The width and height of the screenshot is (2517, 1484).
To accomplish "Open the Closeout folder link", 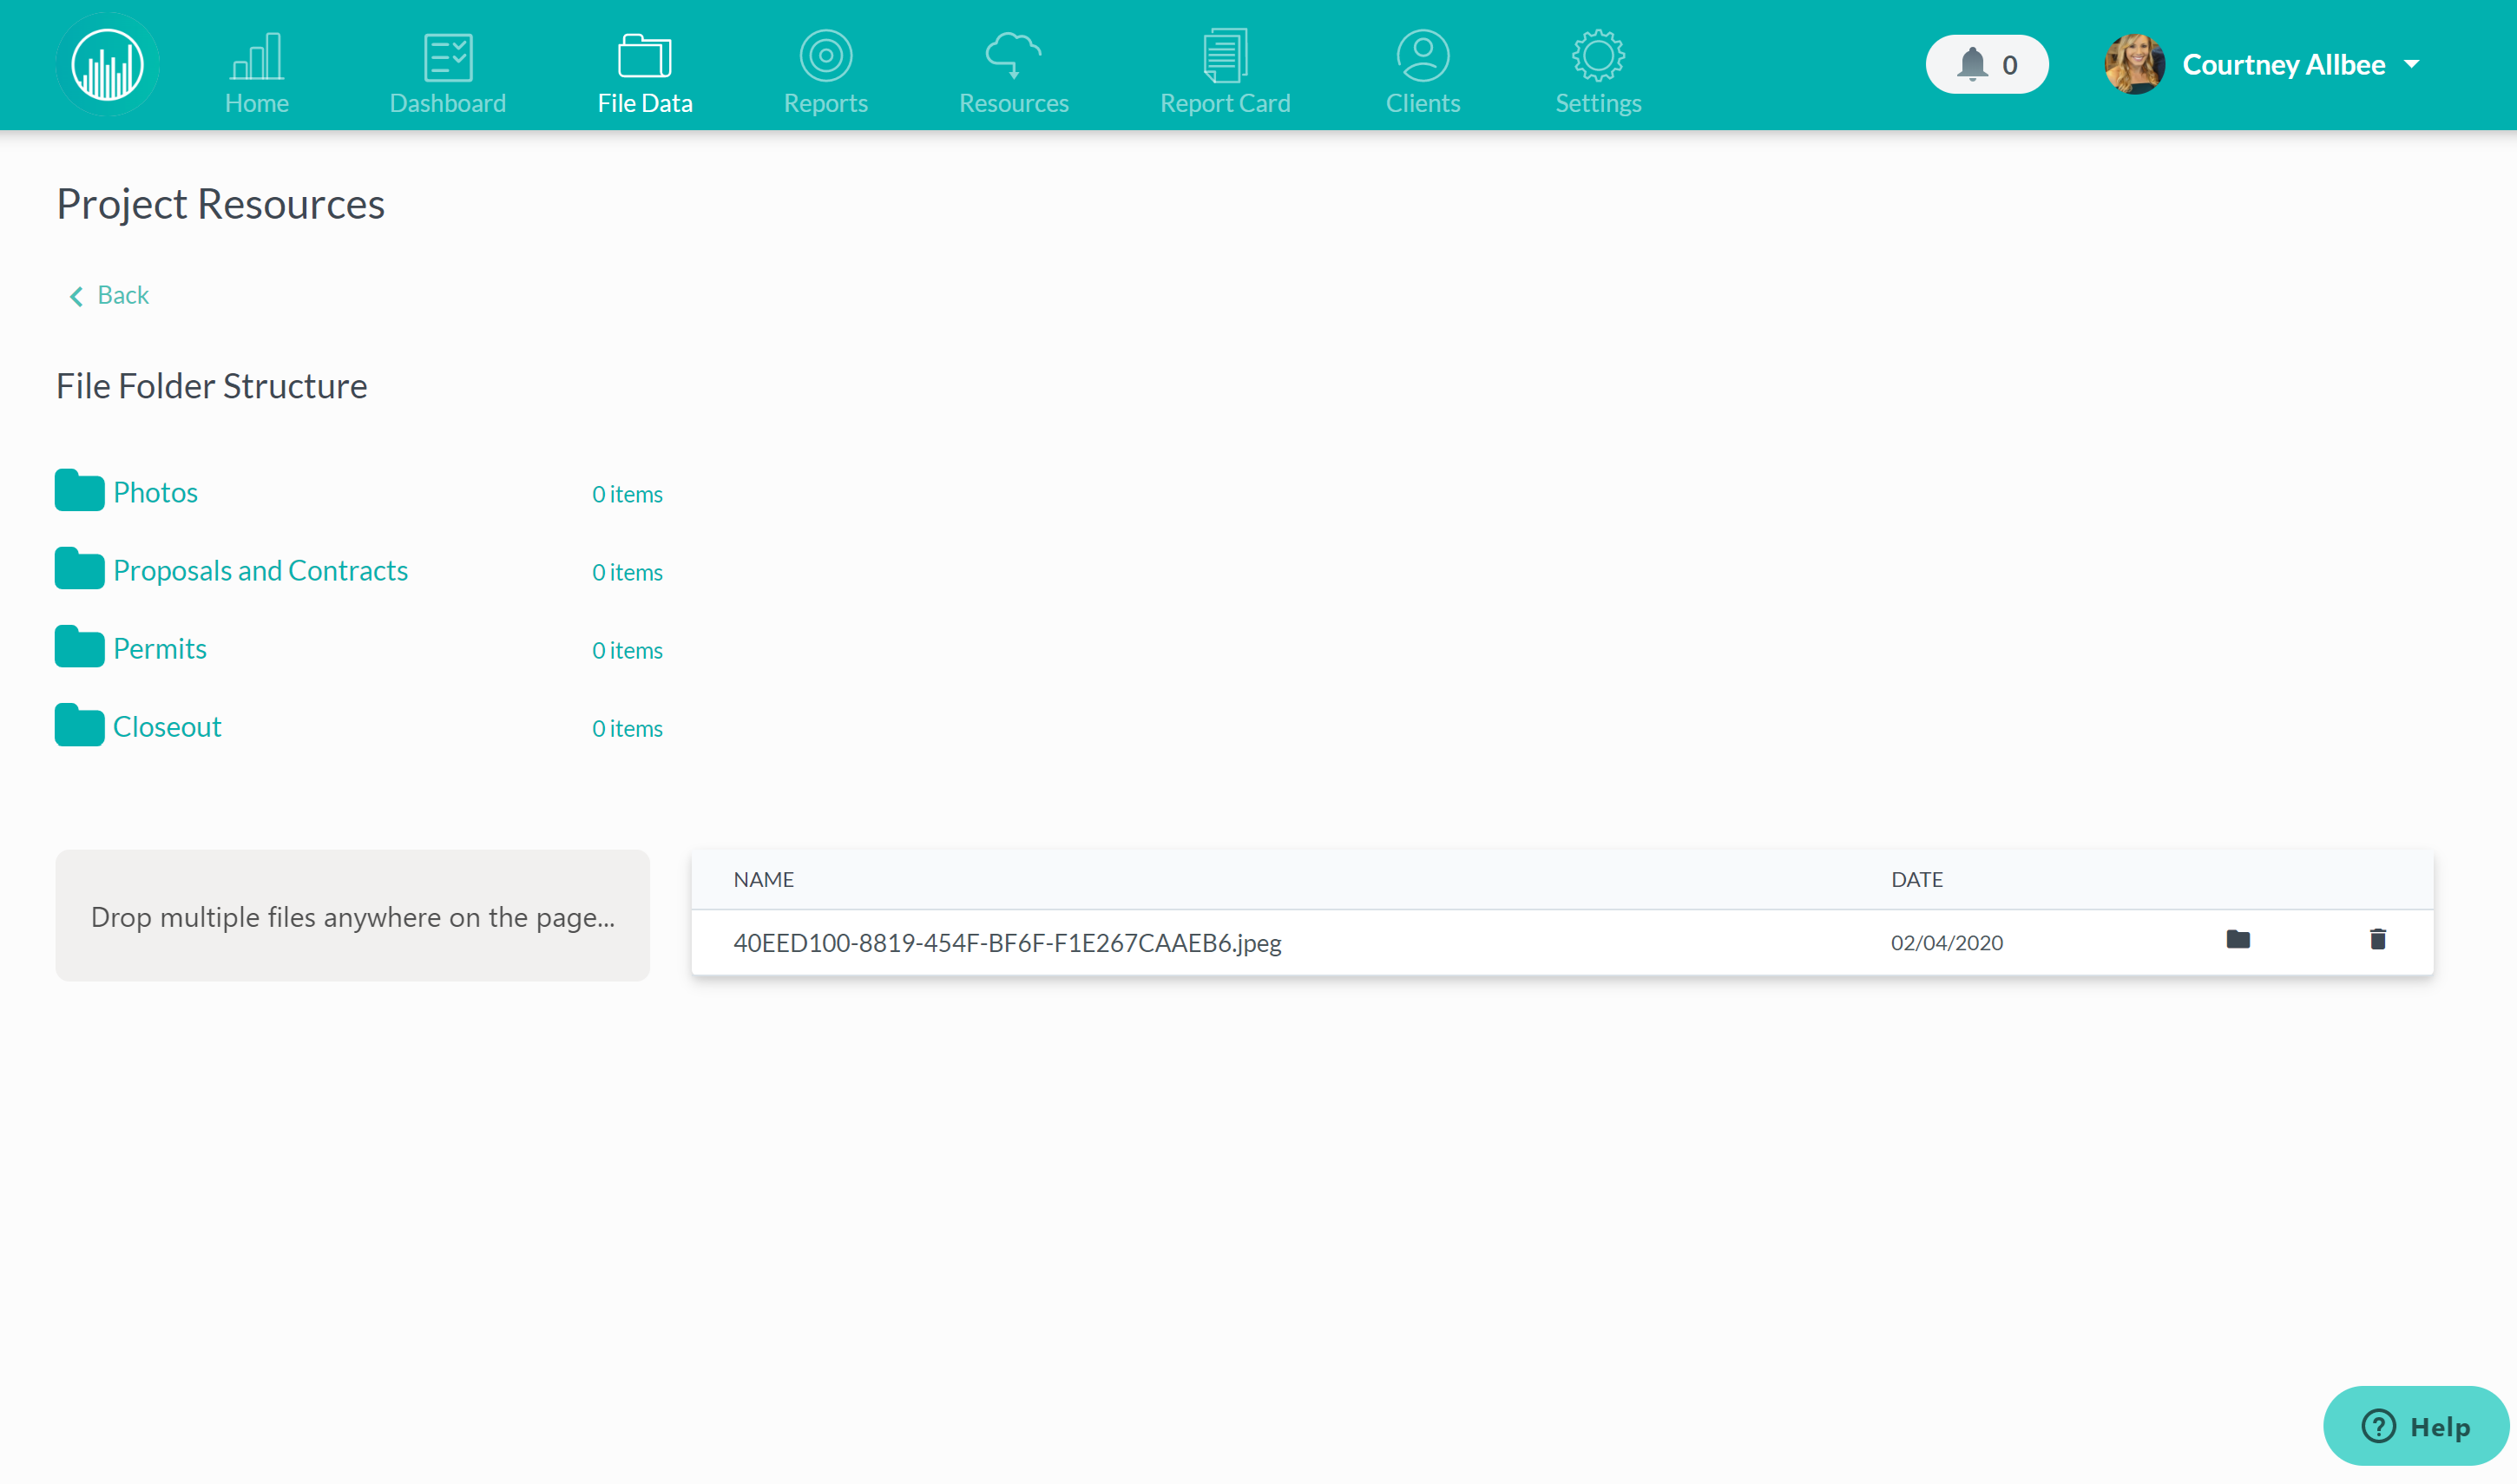I will [167, 726].
